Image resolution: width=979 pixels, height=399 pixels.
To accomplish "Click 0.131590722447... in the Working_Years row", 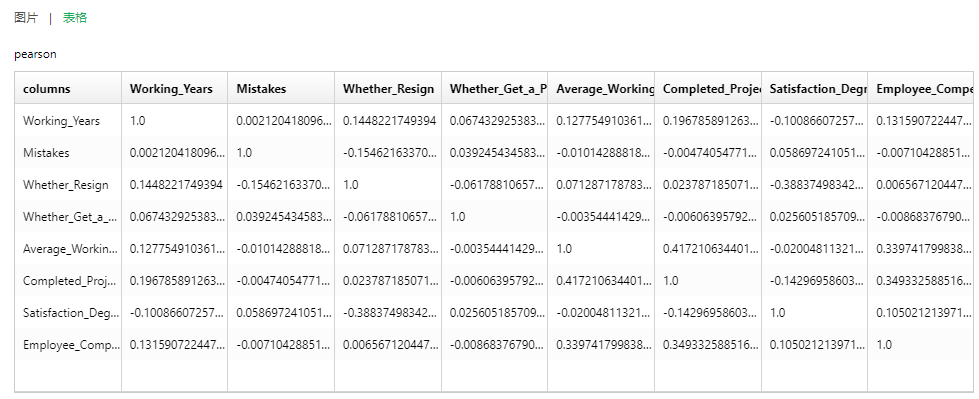I will [924, 121].
